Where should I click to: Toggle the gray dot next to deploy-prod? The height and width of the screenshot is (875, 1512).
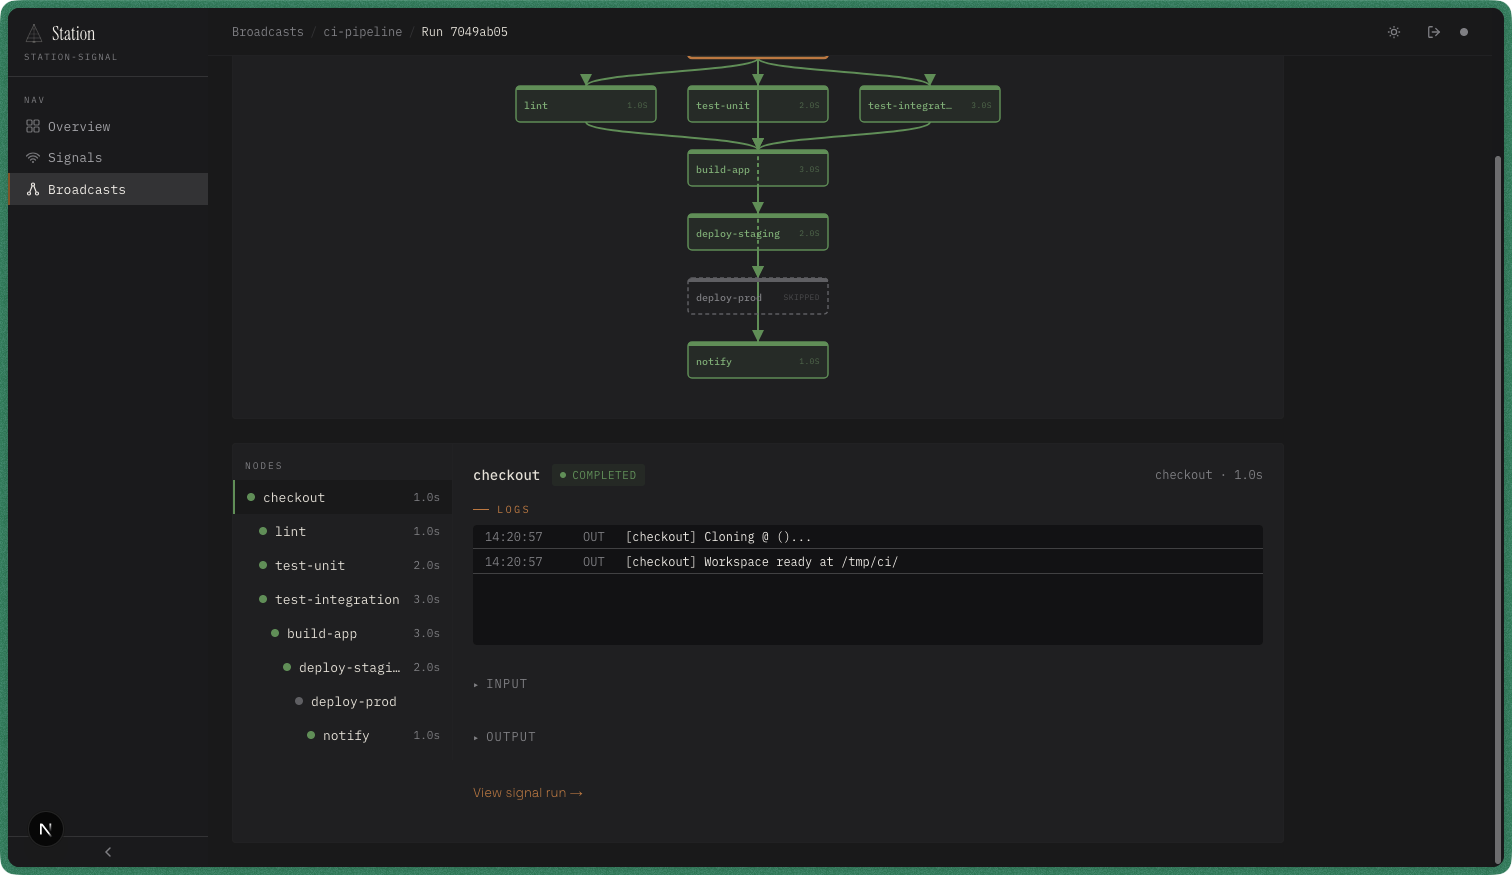298,701
